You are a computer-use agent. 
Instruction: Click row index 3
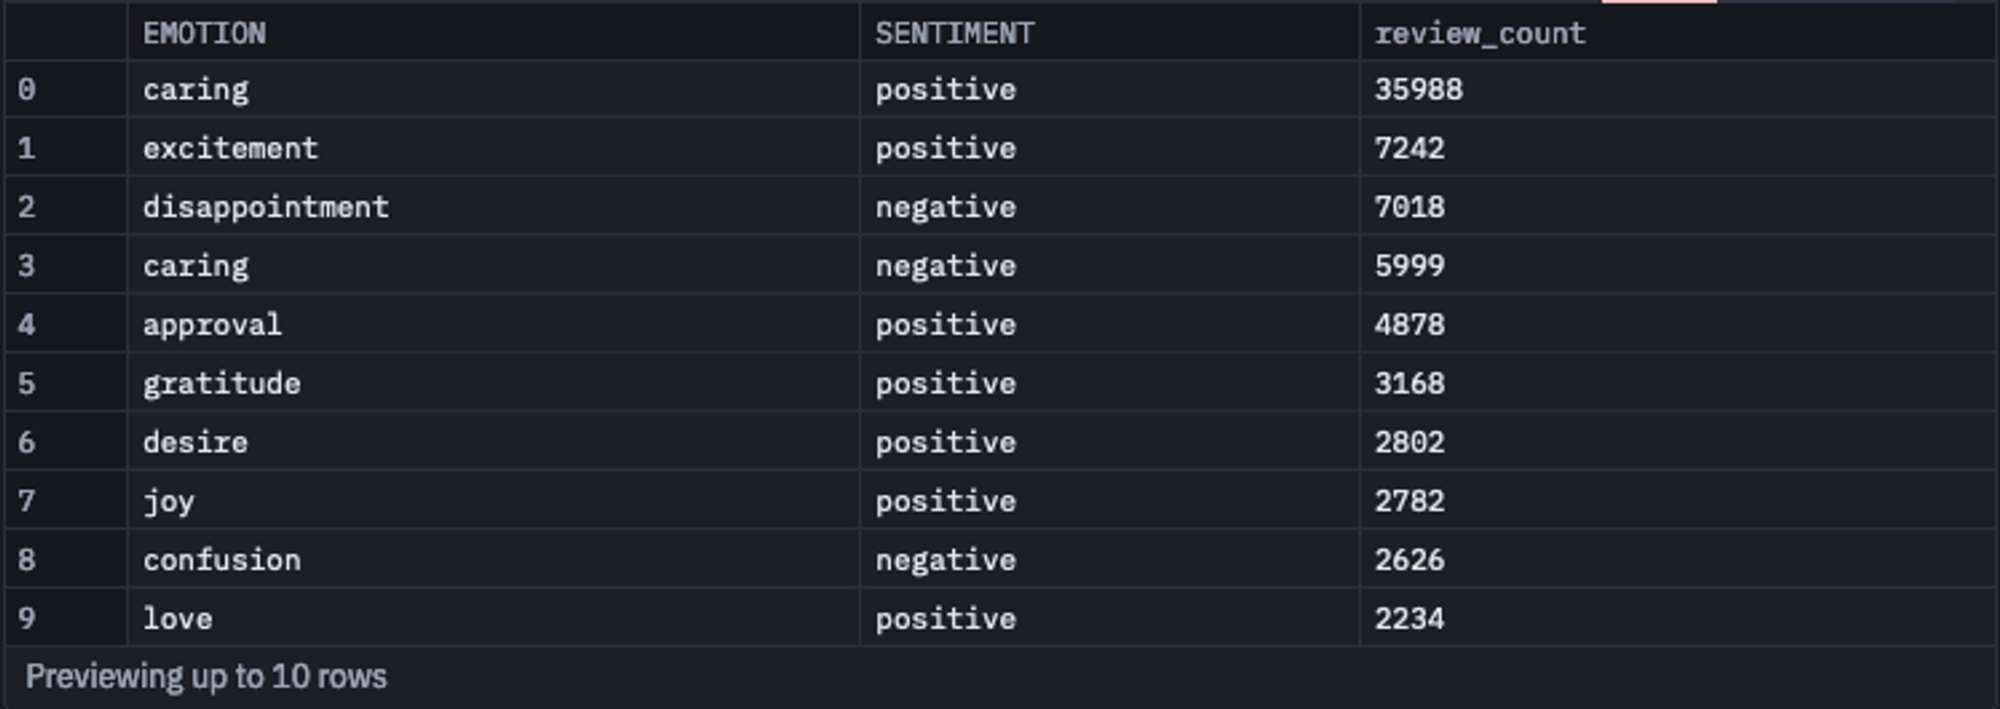(x=66, y=266)
